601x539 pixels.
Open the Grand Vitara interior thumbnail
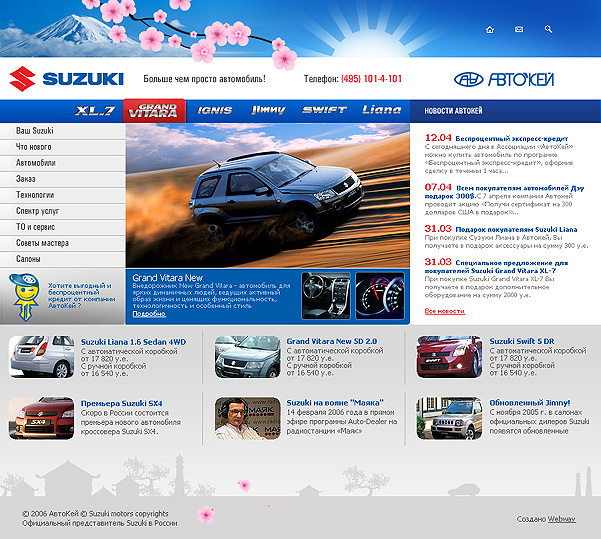[326, 296]
